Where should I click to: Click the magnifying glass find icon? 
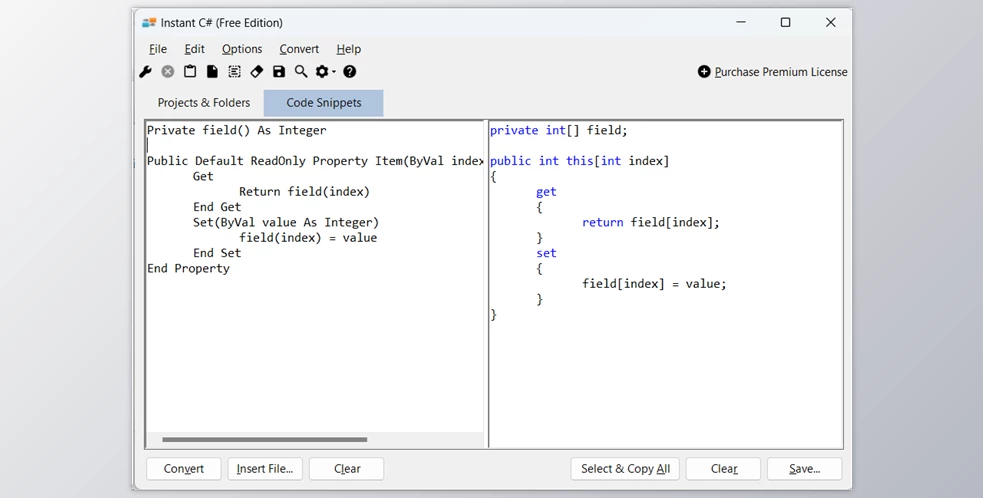tap(301, 72)
